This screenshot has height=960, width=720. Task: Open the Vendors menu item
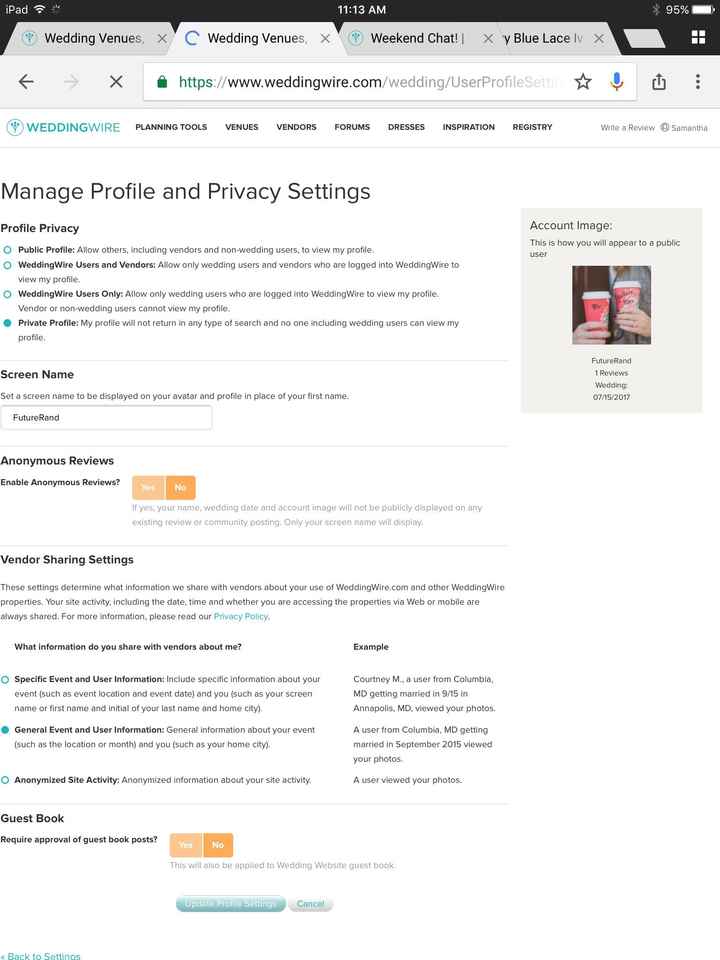coord(296,127)
